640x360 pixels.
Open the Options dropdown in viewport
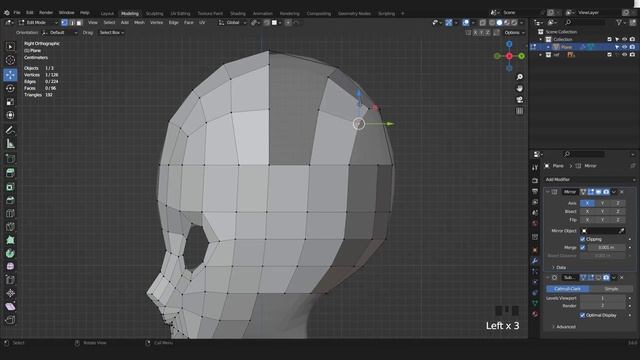(514, 33)
